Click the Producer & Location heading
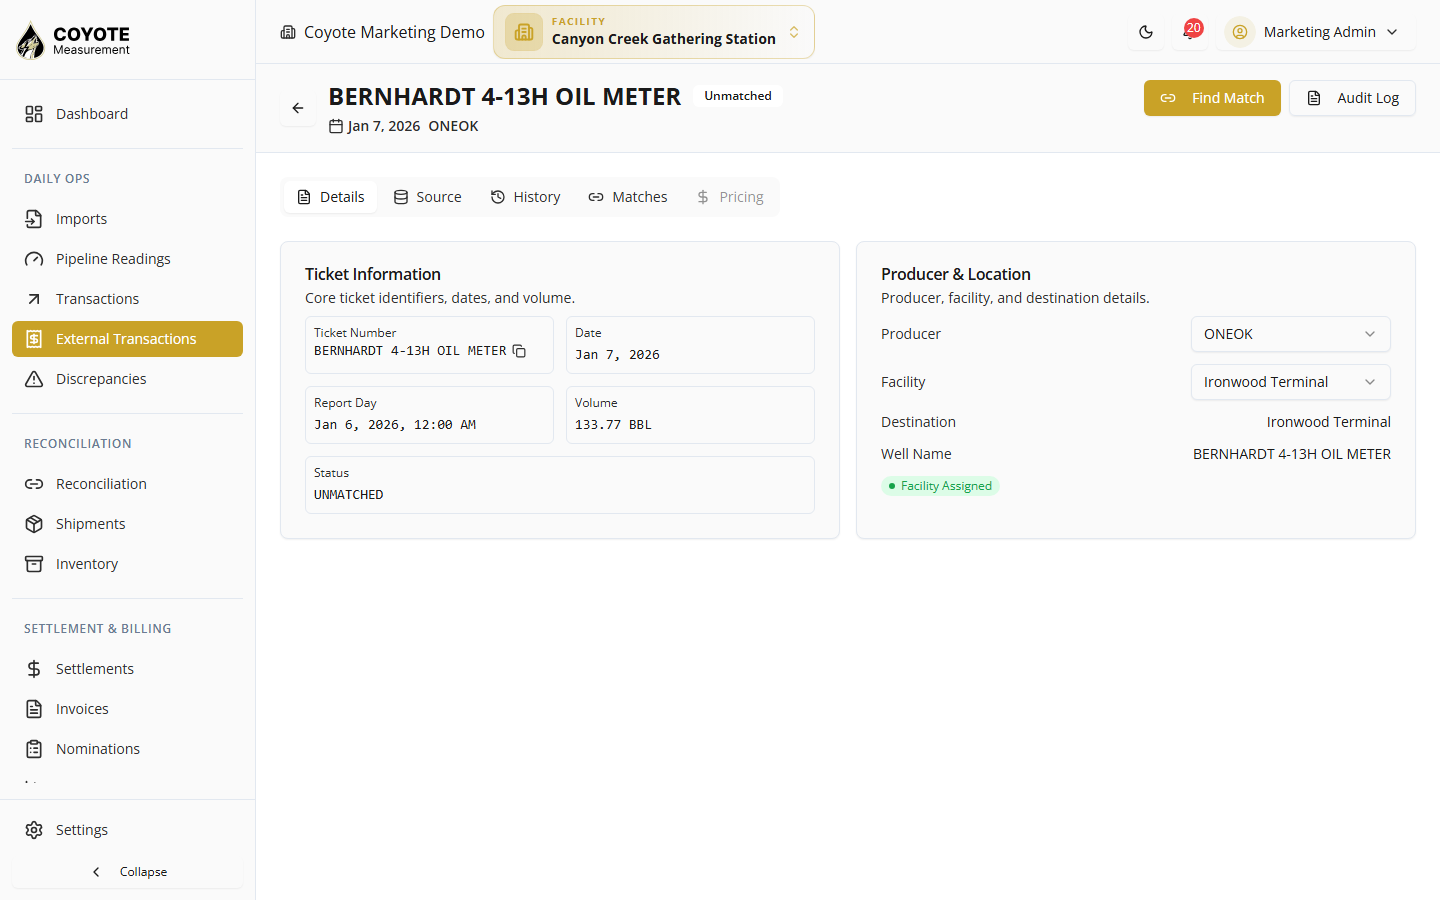The height and width of the screenshot is (900, 1440). click(956, 274)
